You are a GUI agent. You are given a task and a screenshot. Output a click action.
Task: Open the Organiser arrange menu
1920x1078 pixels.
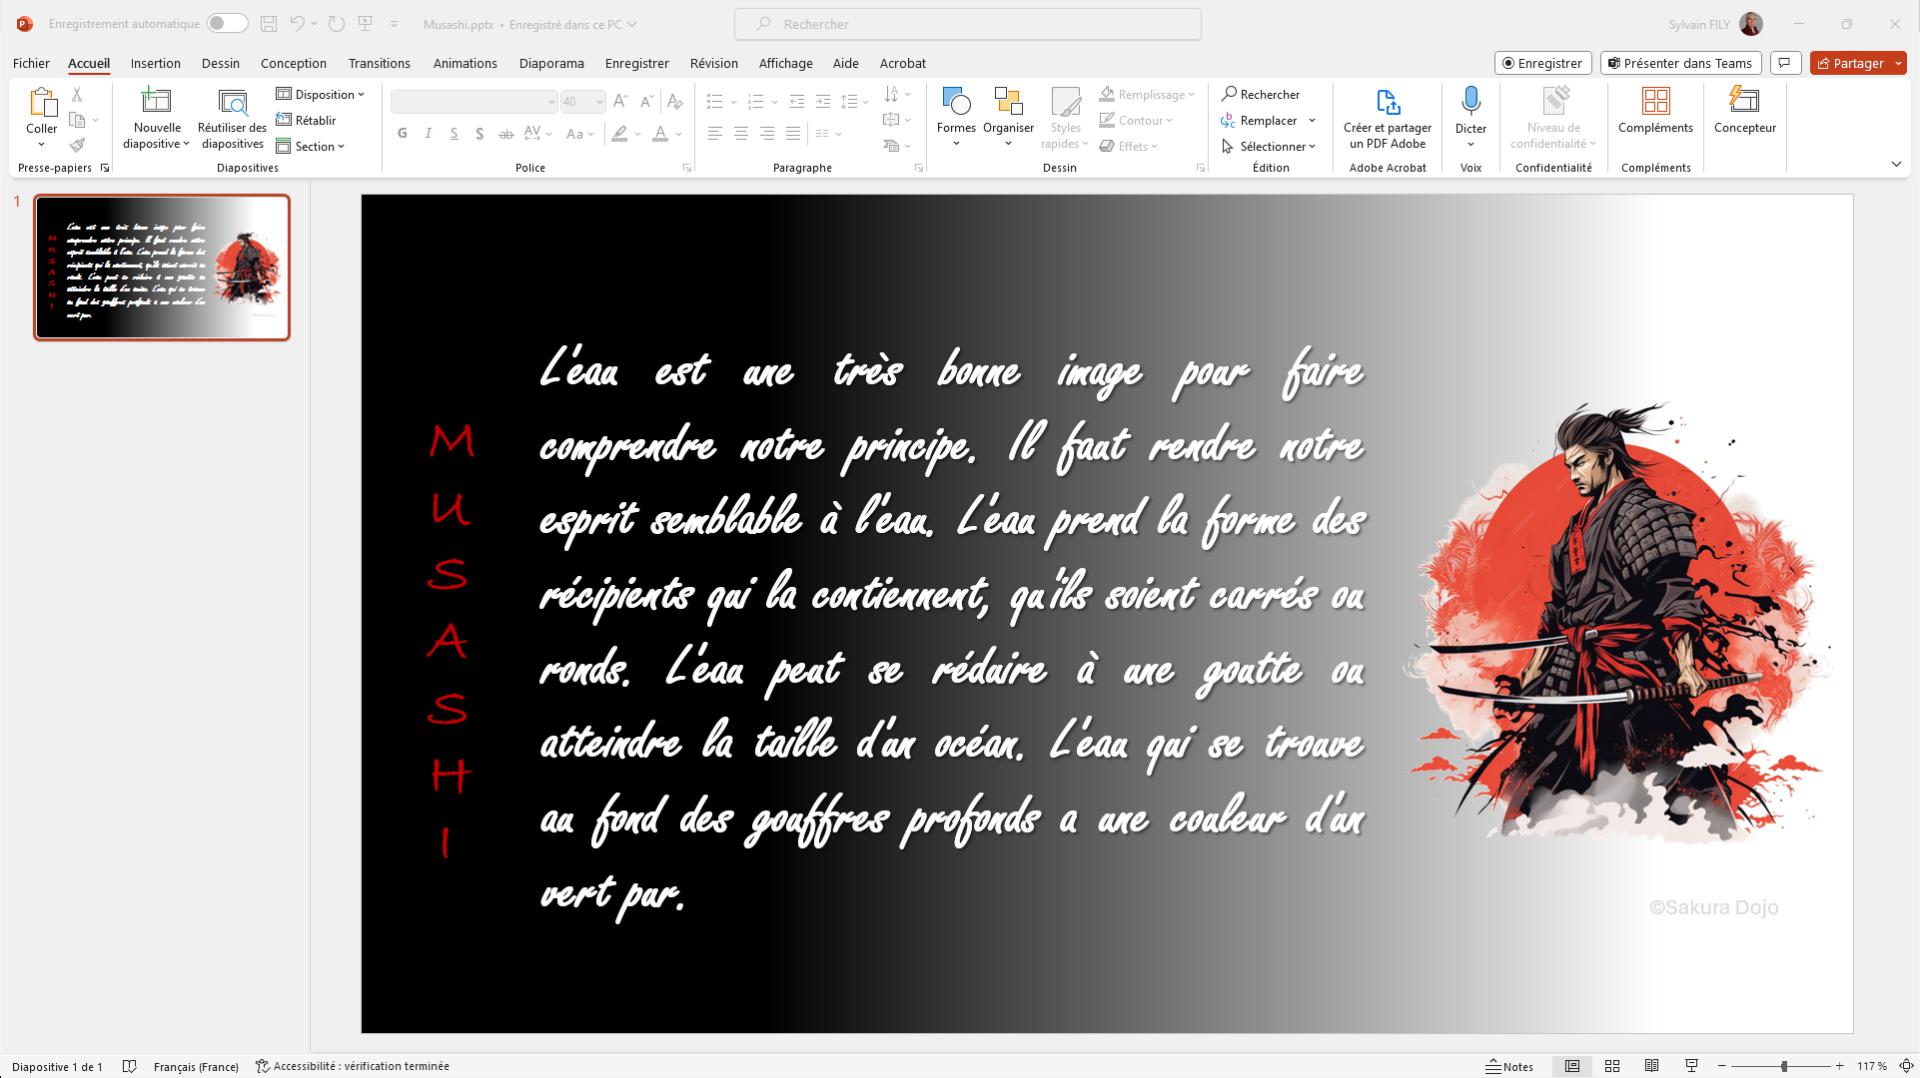pos(1008,117)
